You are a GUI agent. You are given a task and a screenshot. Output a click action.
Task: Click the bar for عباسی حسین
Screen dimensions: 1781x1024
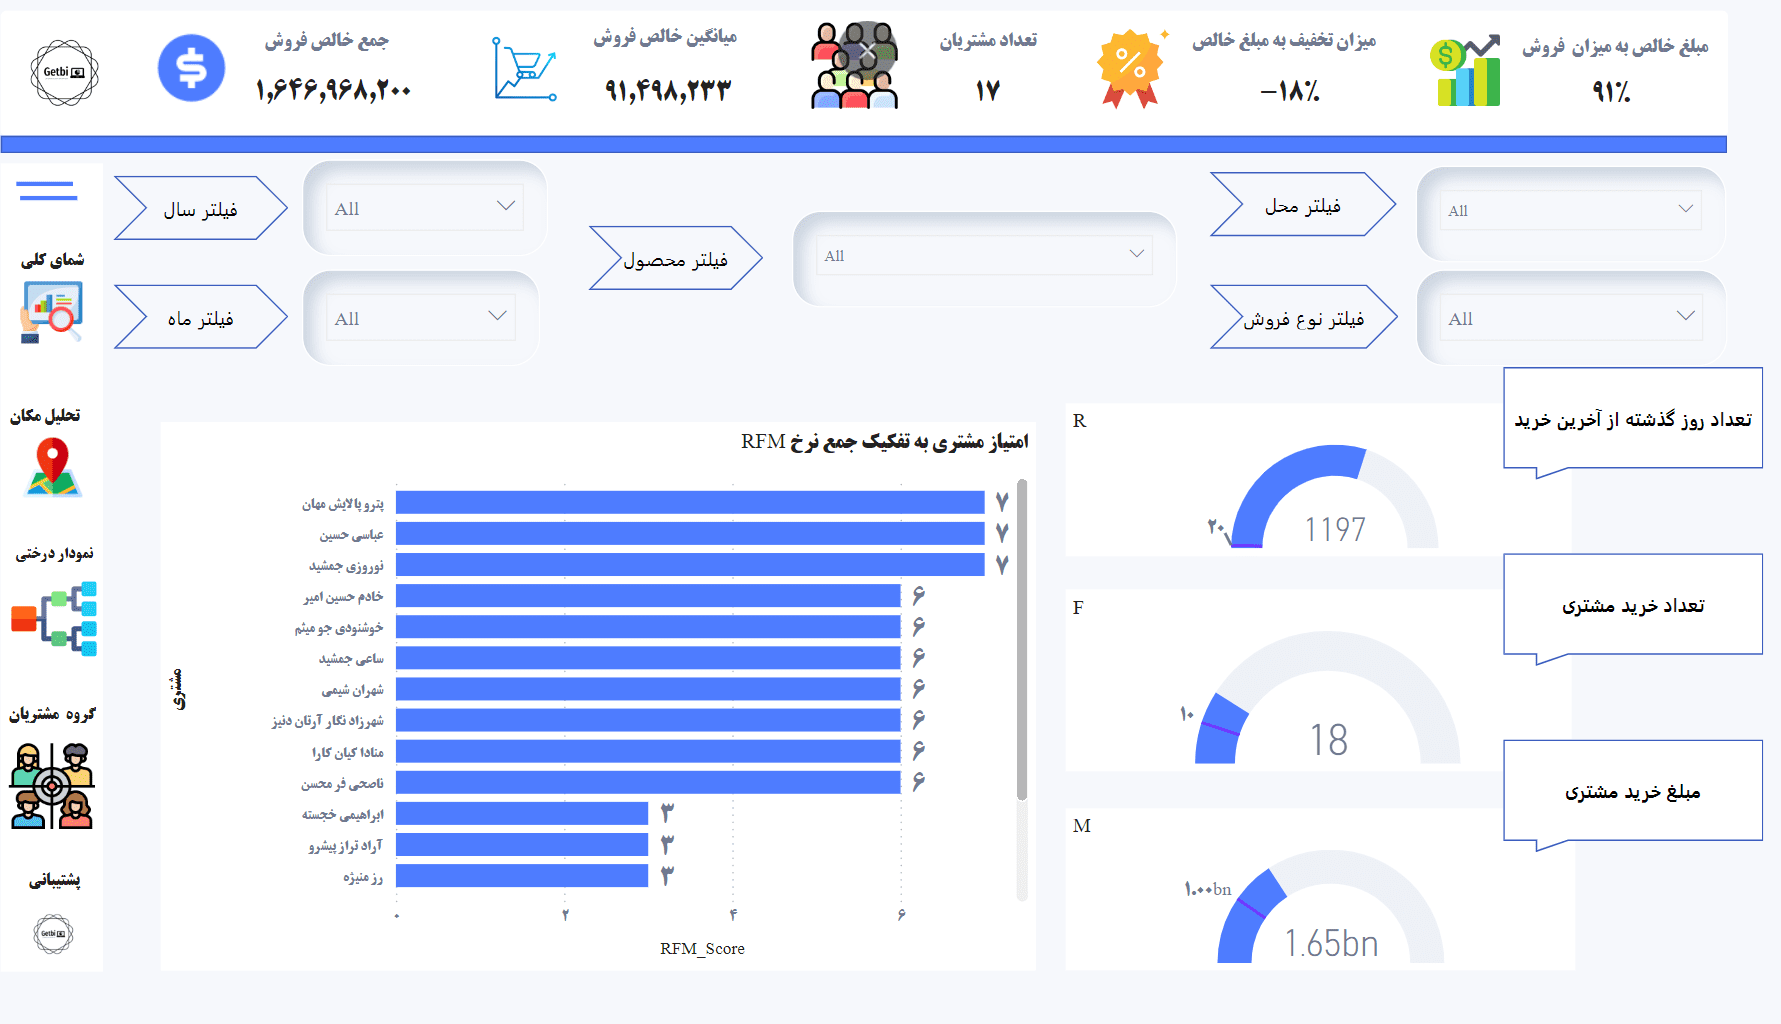coord(690,533)
